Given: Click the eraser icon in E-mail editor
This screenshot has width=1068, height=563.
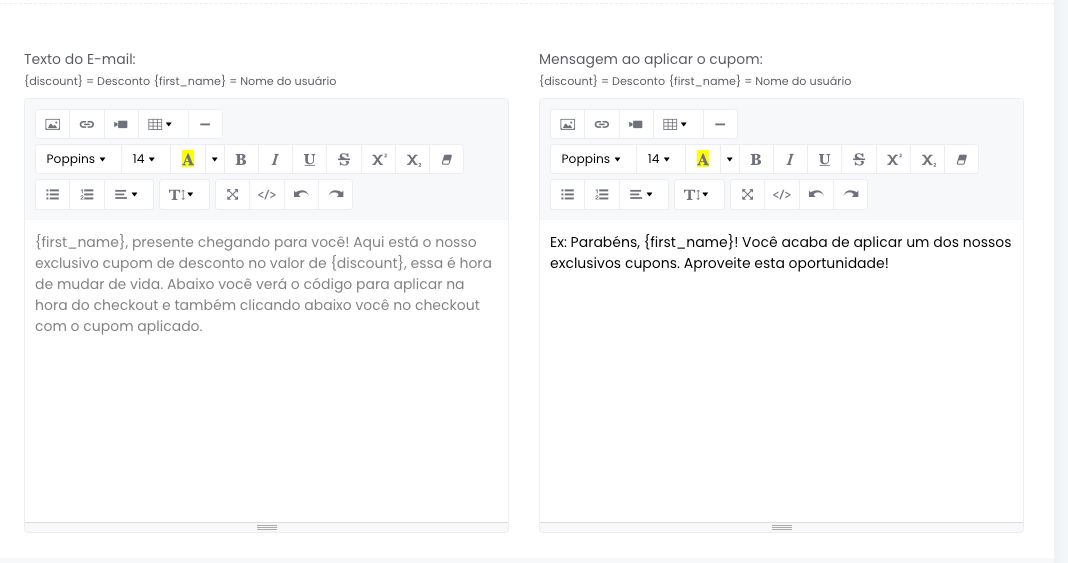Looking at the screenshot, I should click(446, 159).
